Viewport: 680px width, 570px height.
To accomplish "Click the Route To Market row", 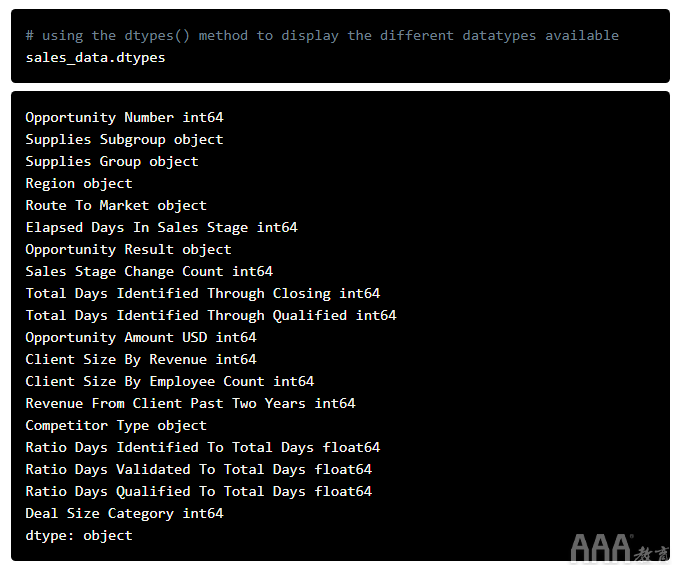I will pos(116,206).
